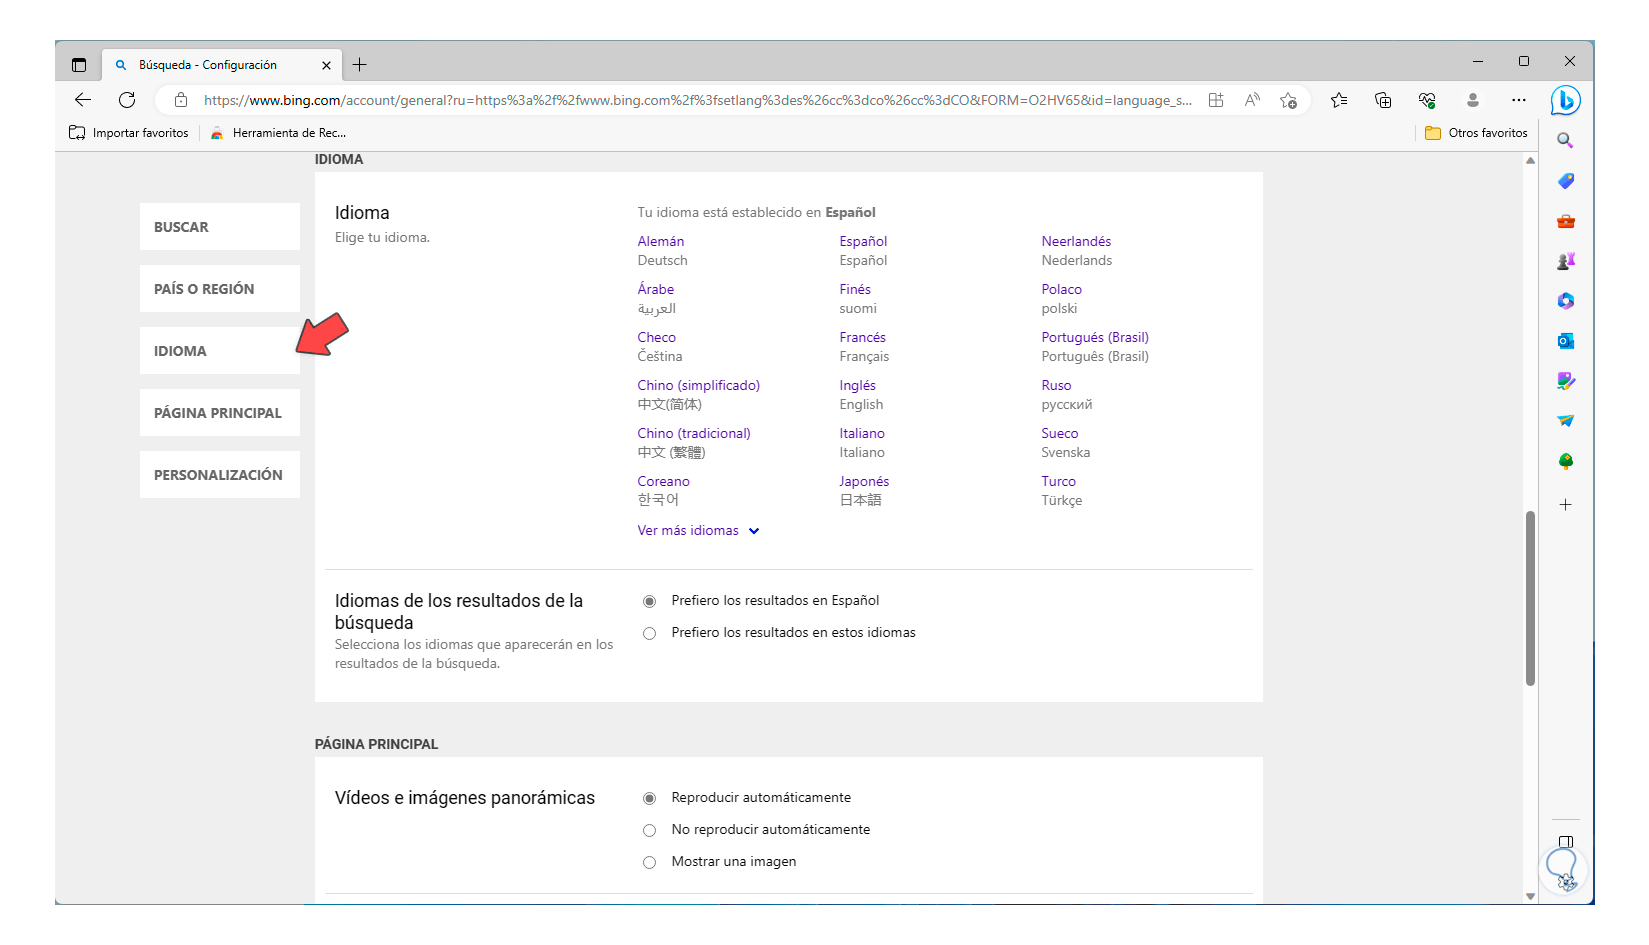
Task: Open the profile account icon
Action: pyautogui.click(x=1472, y=100)
